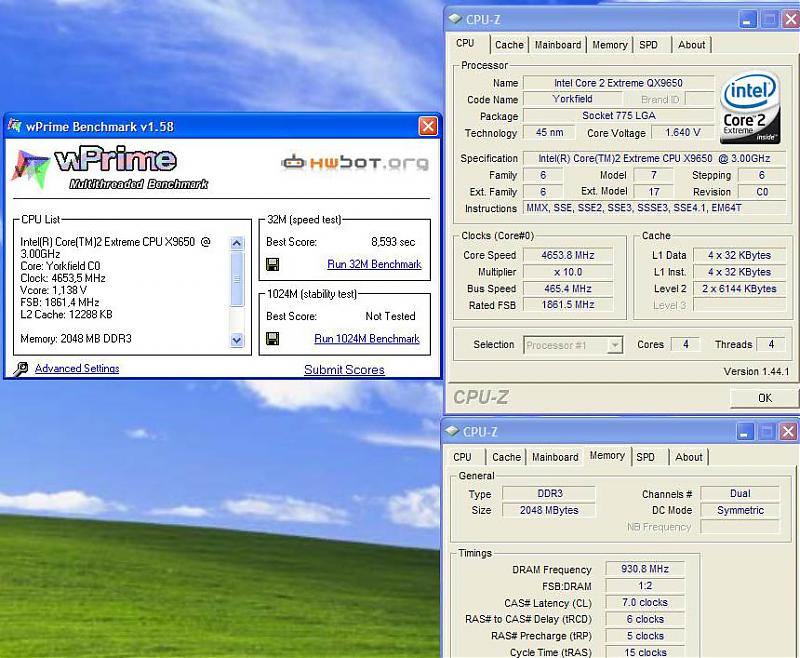Click the Threads count field
800x658 pixels.
(x=771, y=344)
